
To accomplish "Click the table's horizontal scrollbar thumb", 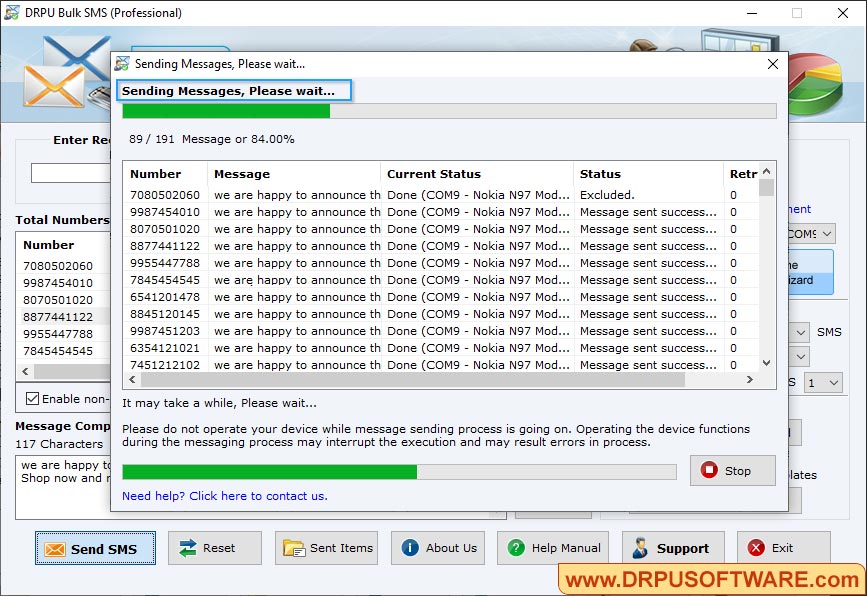I will pyautogui.click(x=412, y=380).
